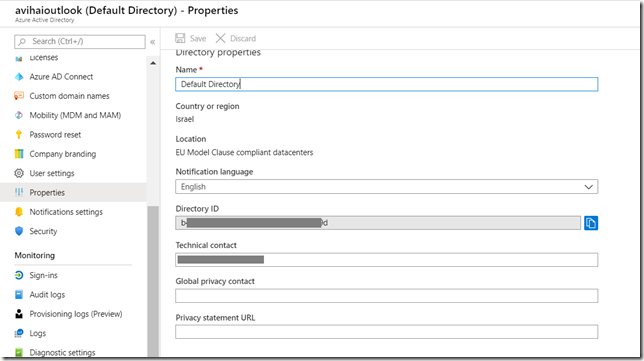Image resolution: width=644 pixels, height=361 pixels.
Task: Open Password reset settings
Action: (x=55, y=135)
